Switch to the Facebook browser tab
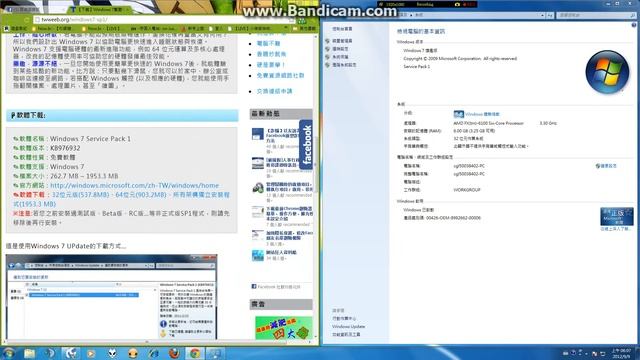640x360 pixels. tap(35, 9)
